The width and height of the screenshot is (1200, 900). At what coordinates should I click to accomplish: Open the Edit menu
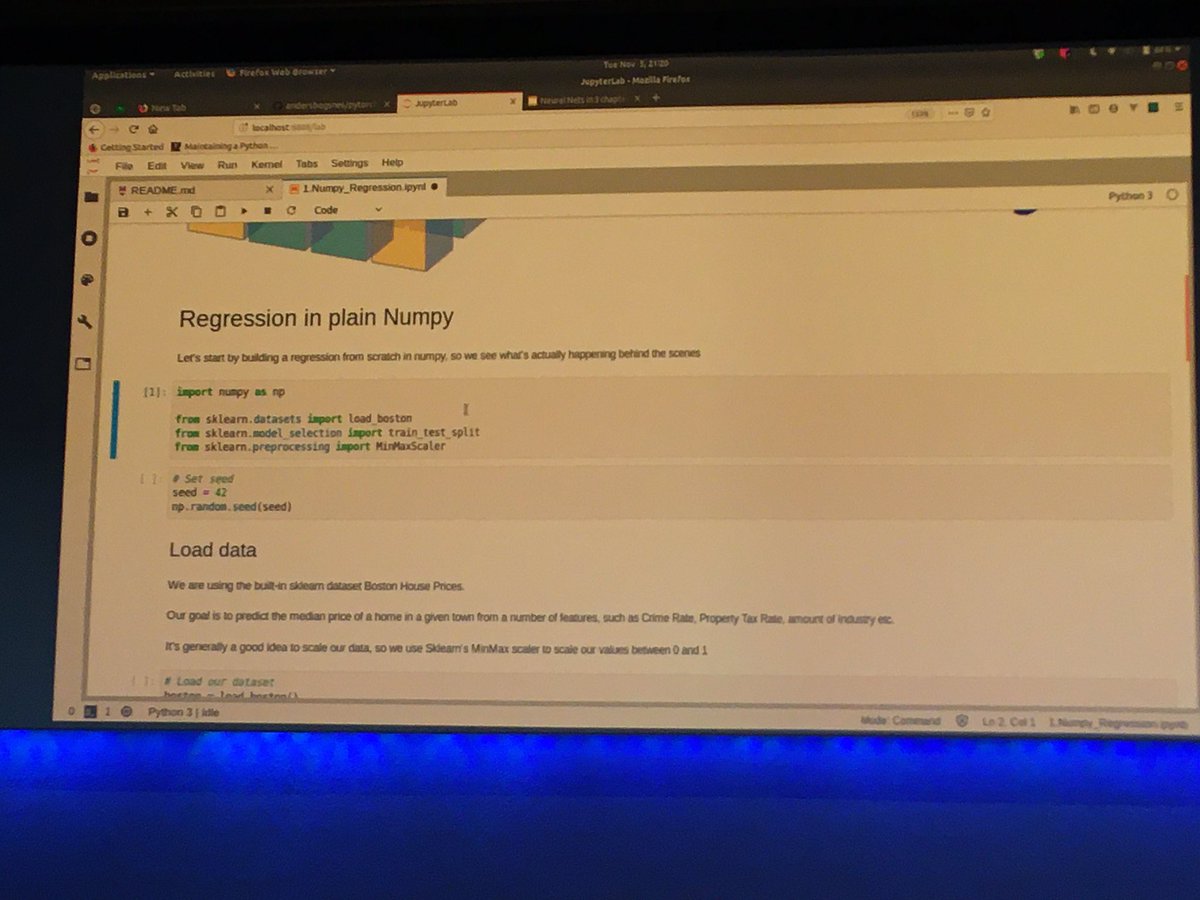tap(157, 166)
